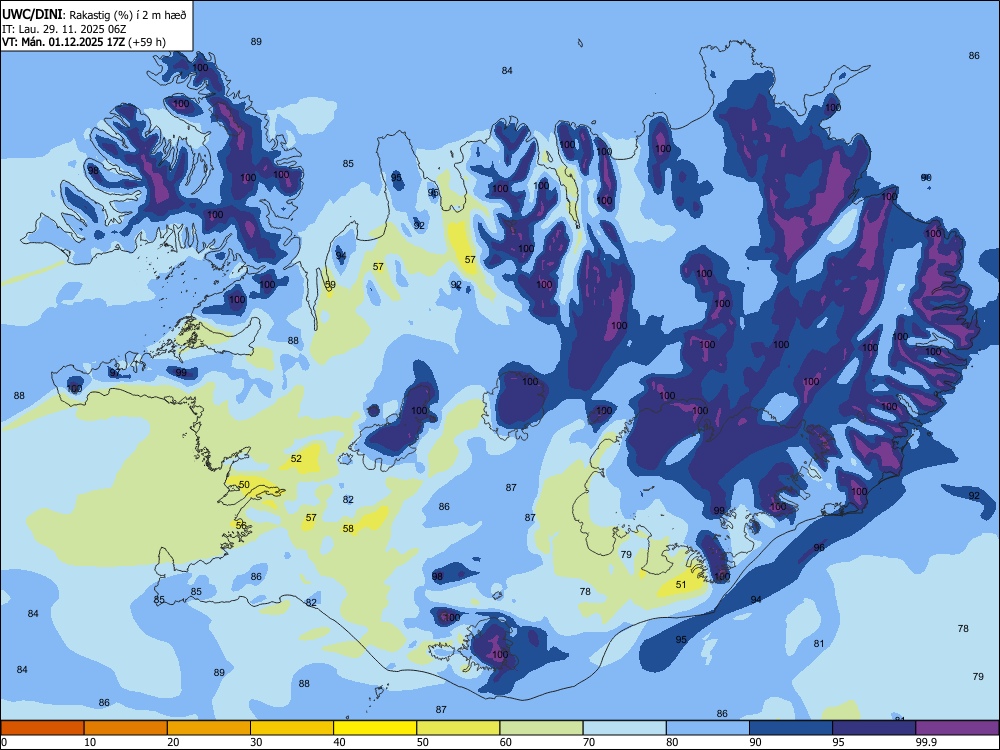
Task: Pick the light green 60–70 legend swatch
Action: click(x=541, y=728)
